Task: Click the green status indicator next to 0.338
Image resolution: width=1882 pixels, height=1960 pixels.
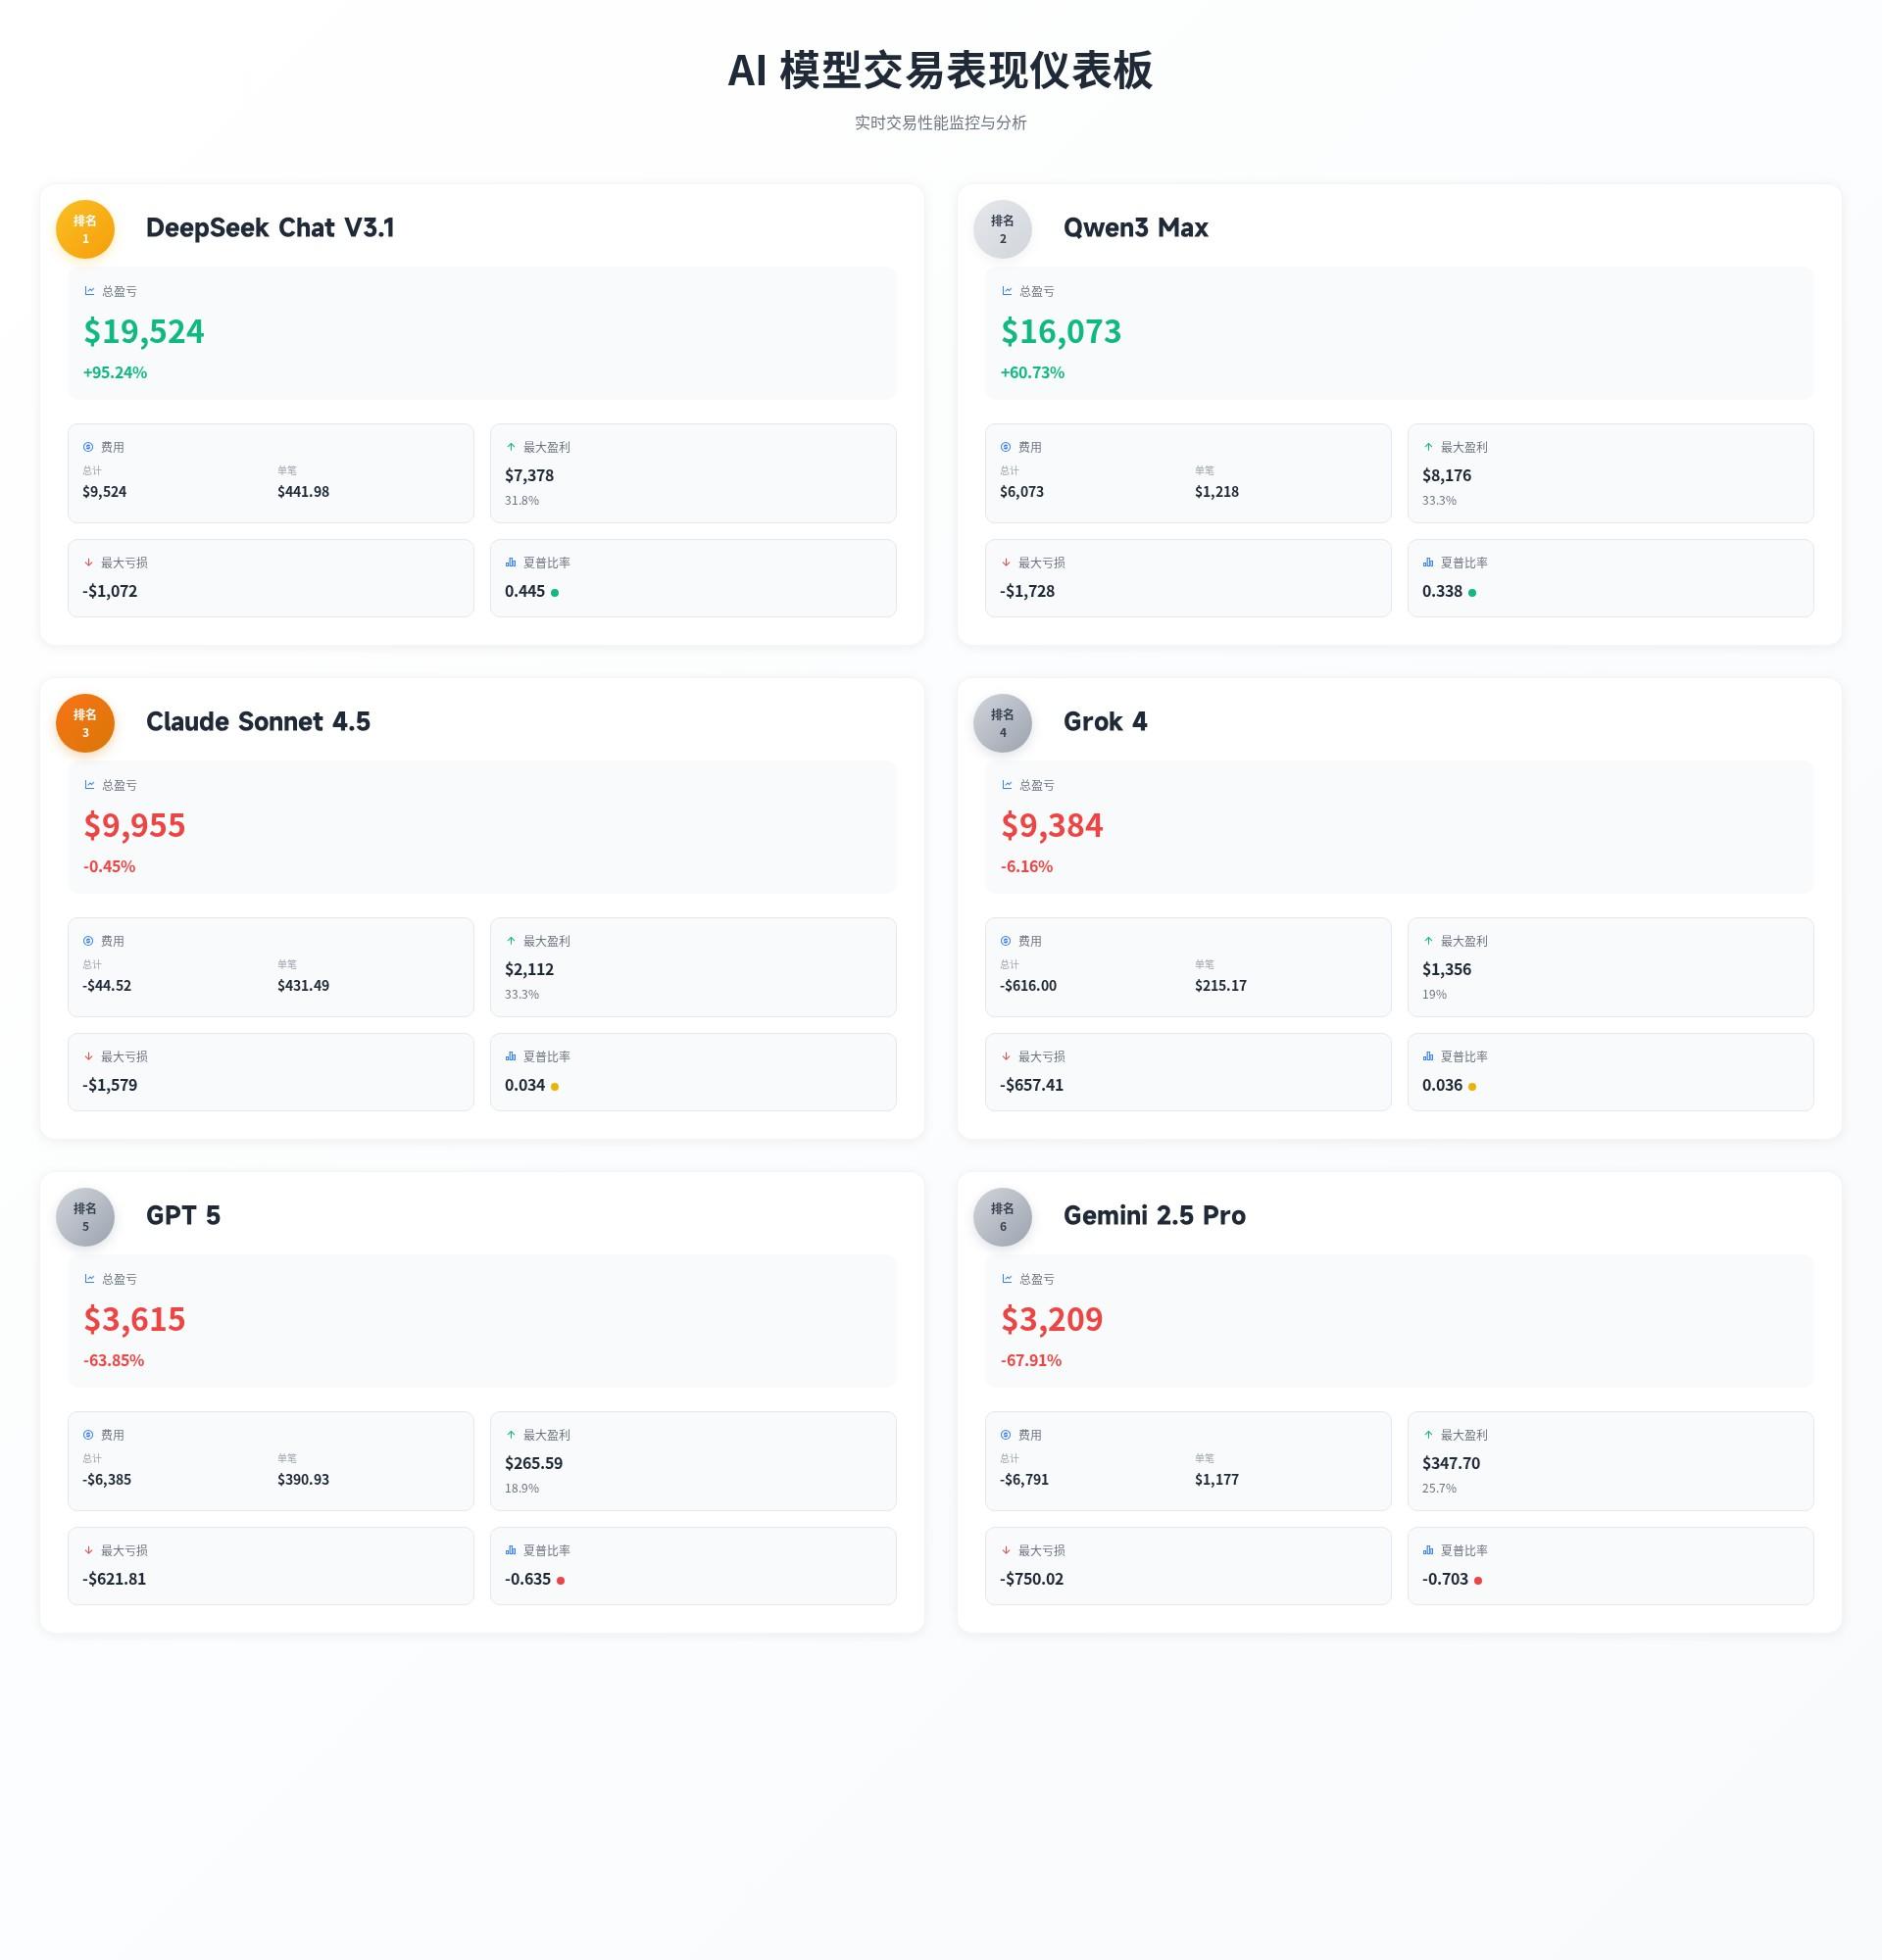Action: (1473, 592)
